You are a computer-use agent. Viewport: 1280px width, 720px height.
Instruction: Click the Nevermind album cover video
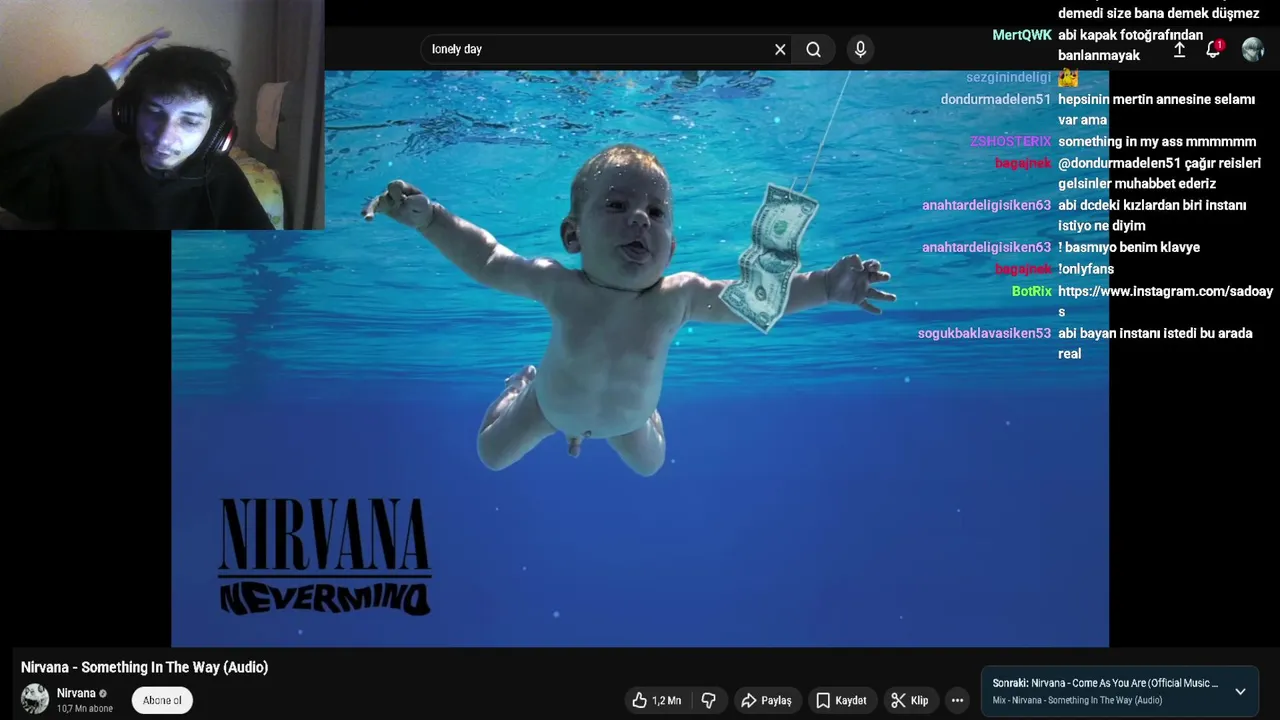click(640, 358)
